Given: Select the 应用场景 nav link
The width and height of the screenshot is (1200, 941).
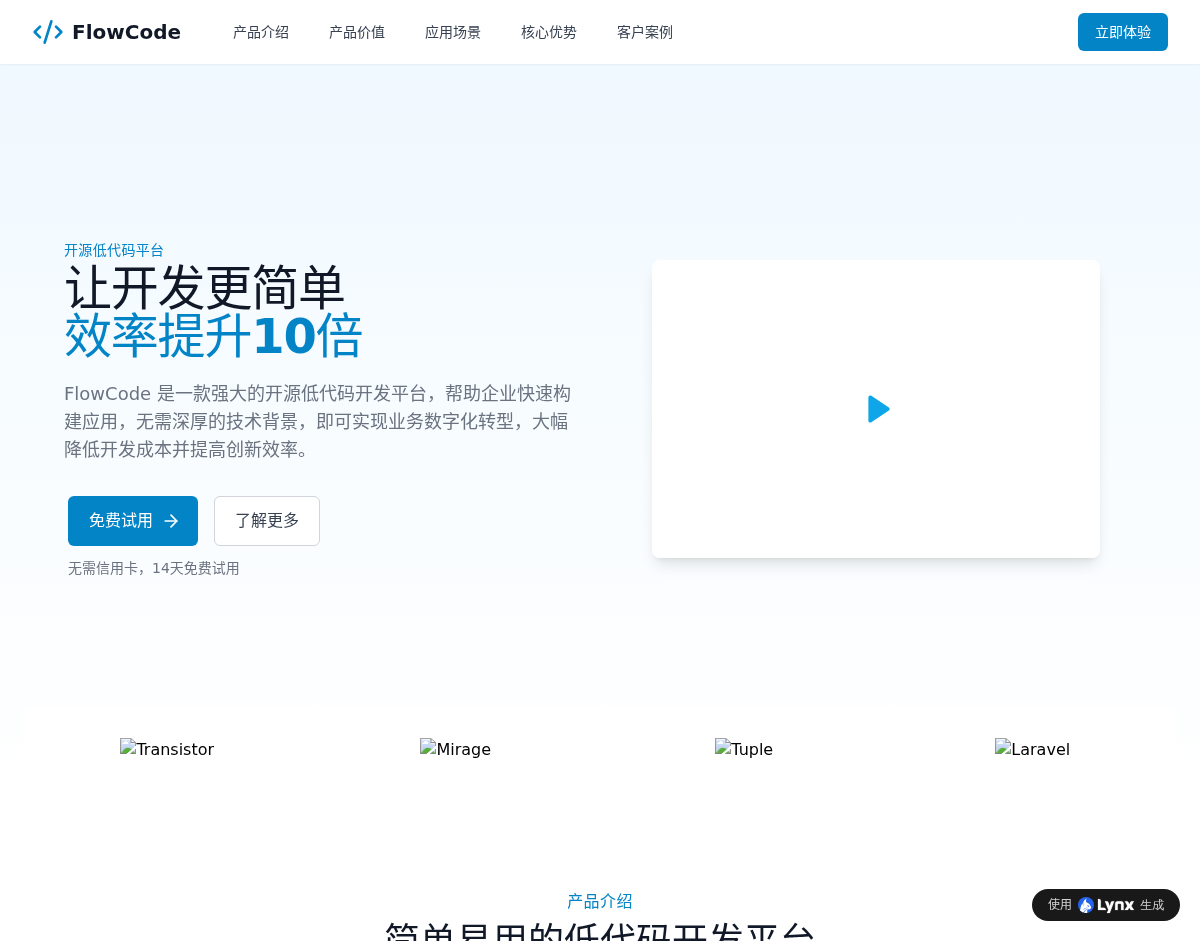Looking at the screenshot, I should pyautogui.click(x=453, y=32).
